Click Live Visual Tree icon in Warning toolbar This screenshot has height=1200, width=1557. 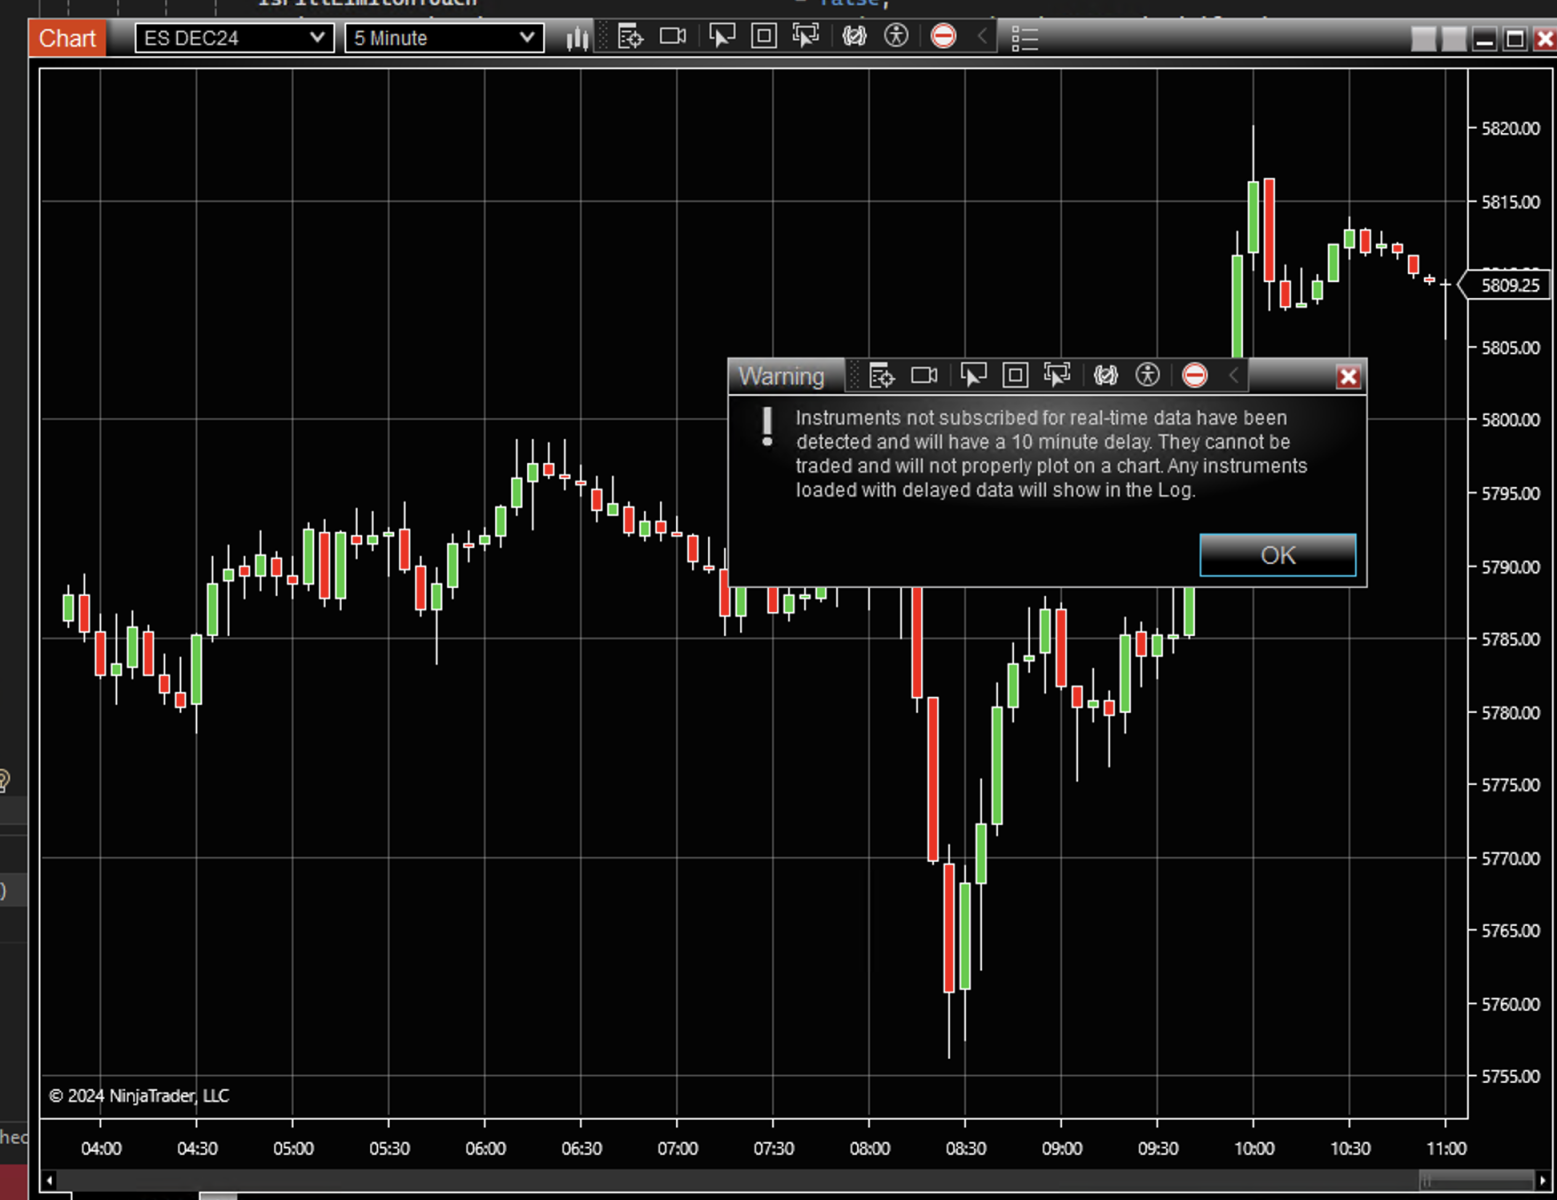(881, 375)
